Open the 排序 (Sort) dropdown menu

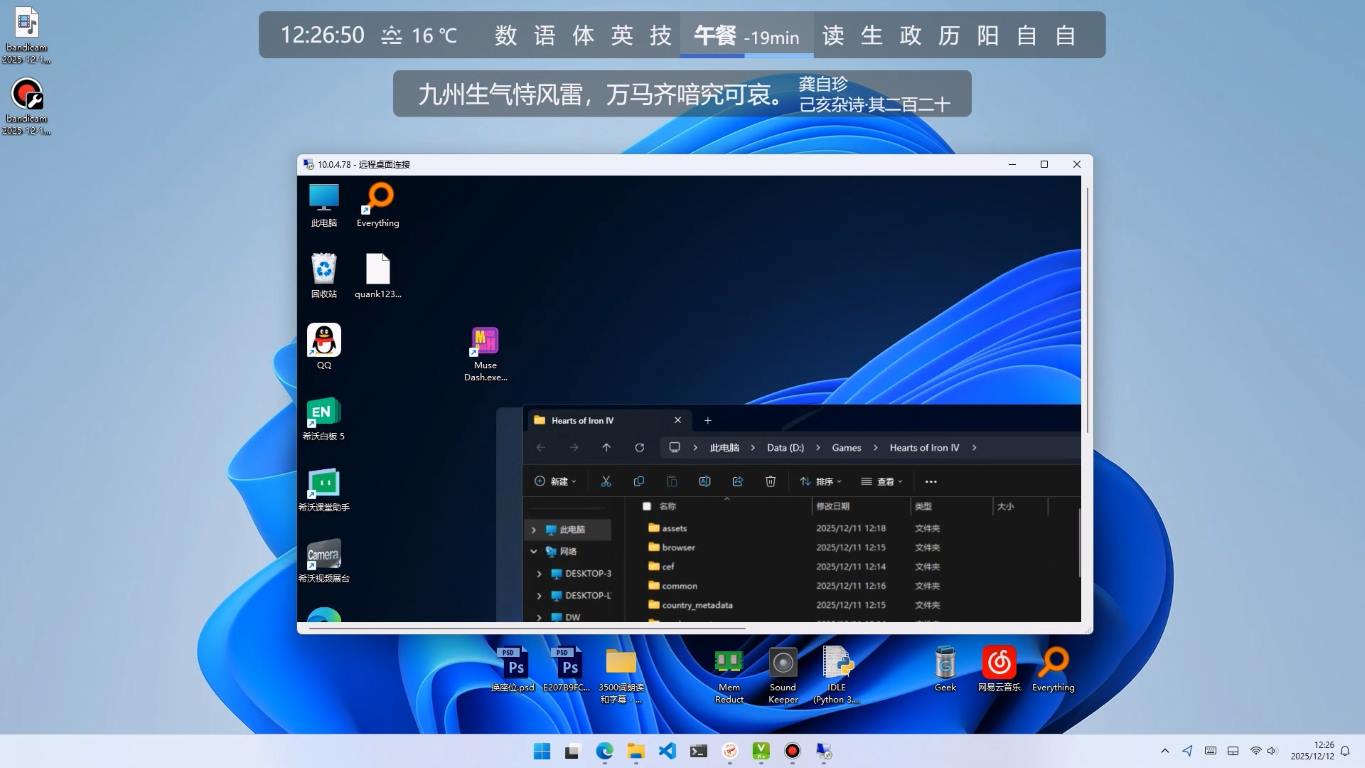coord(820,481)
